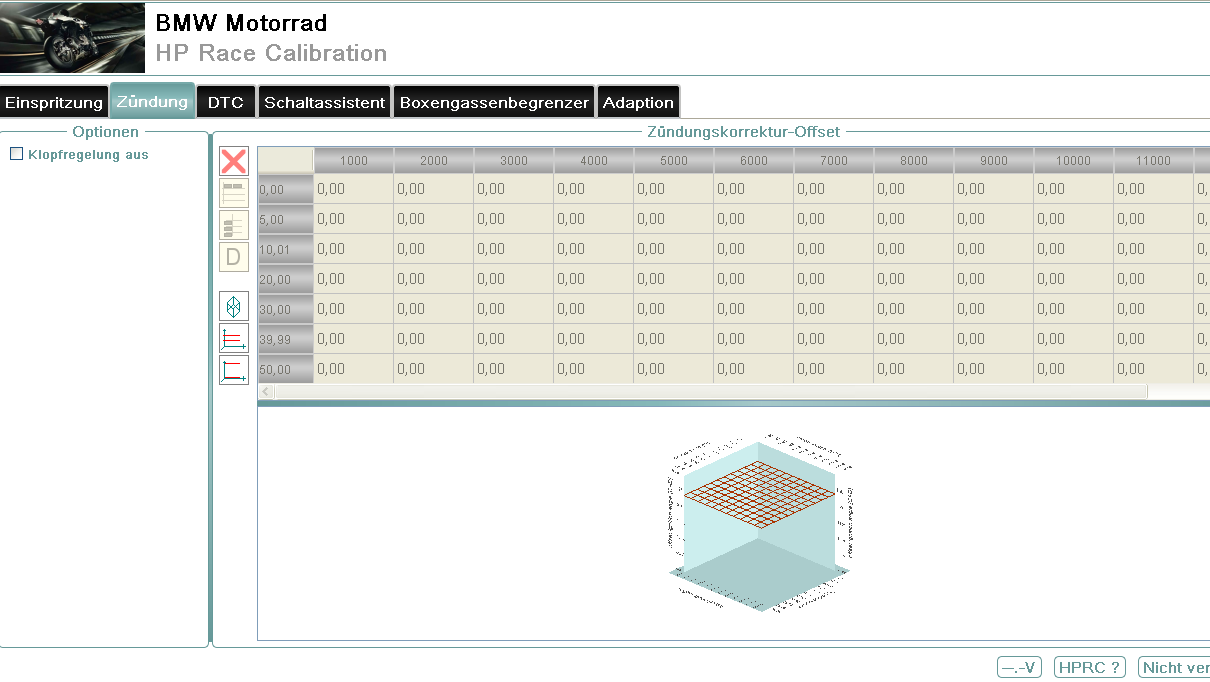1210x682 pixels.
Task: Select the 3D cube view icon
Action: pos(233,306)
